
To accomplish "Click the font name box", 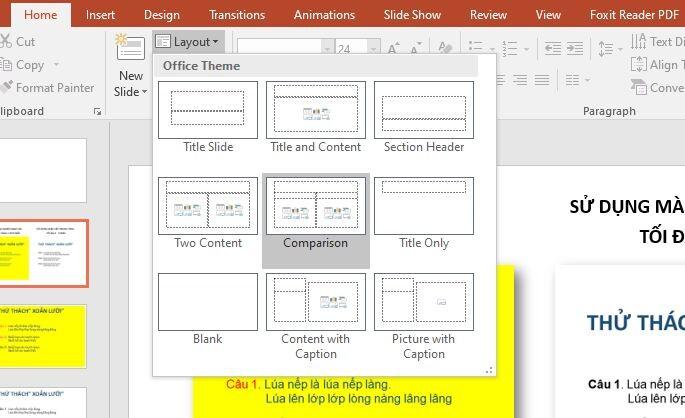I will point(280,48).
